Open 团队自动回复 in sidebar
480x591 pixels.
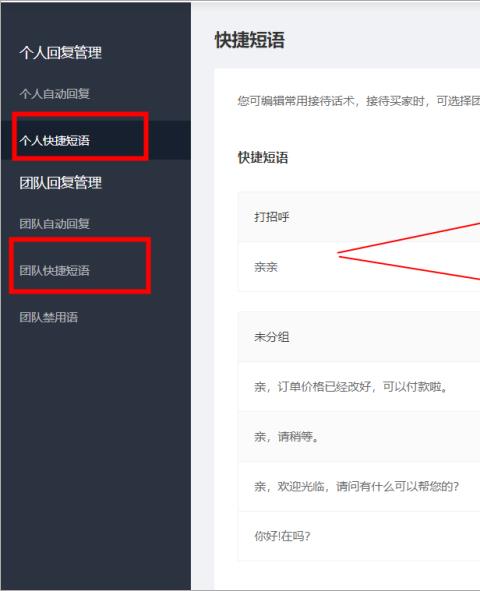pos(55,224)
